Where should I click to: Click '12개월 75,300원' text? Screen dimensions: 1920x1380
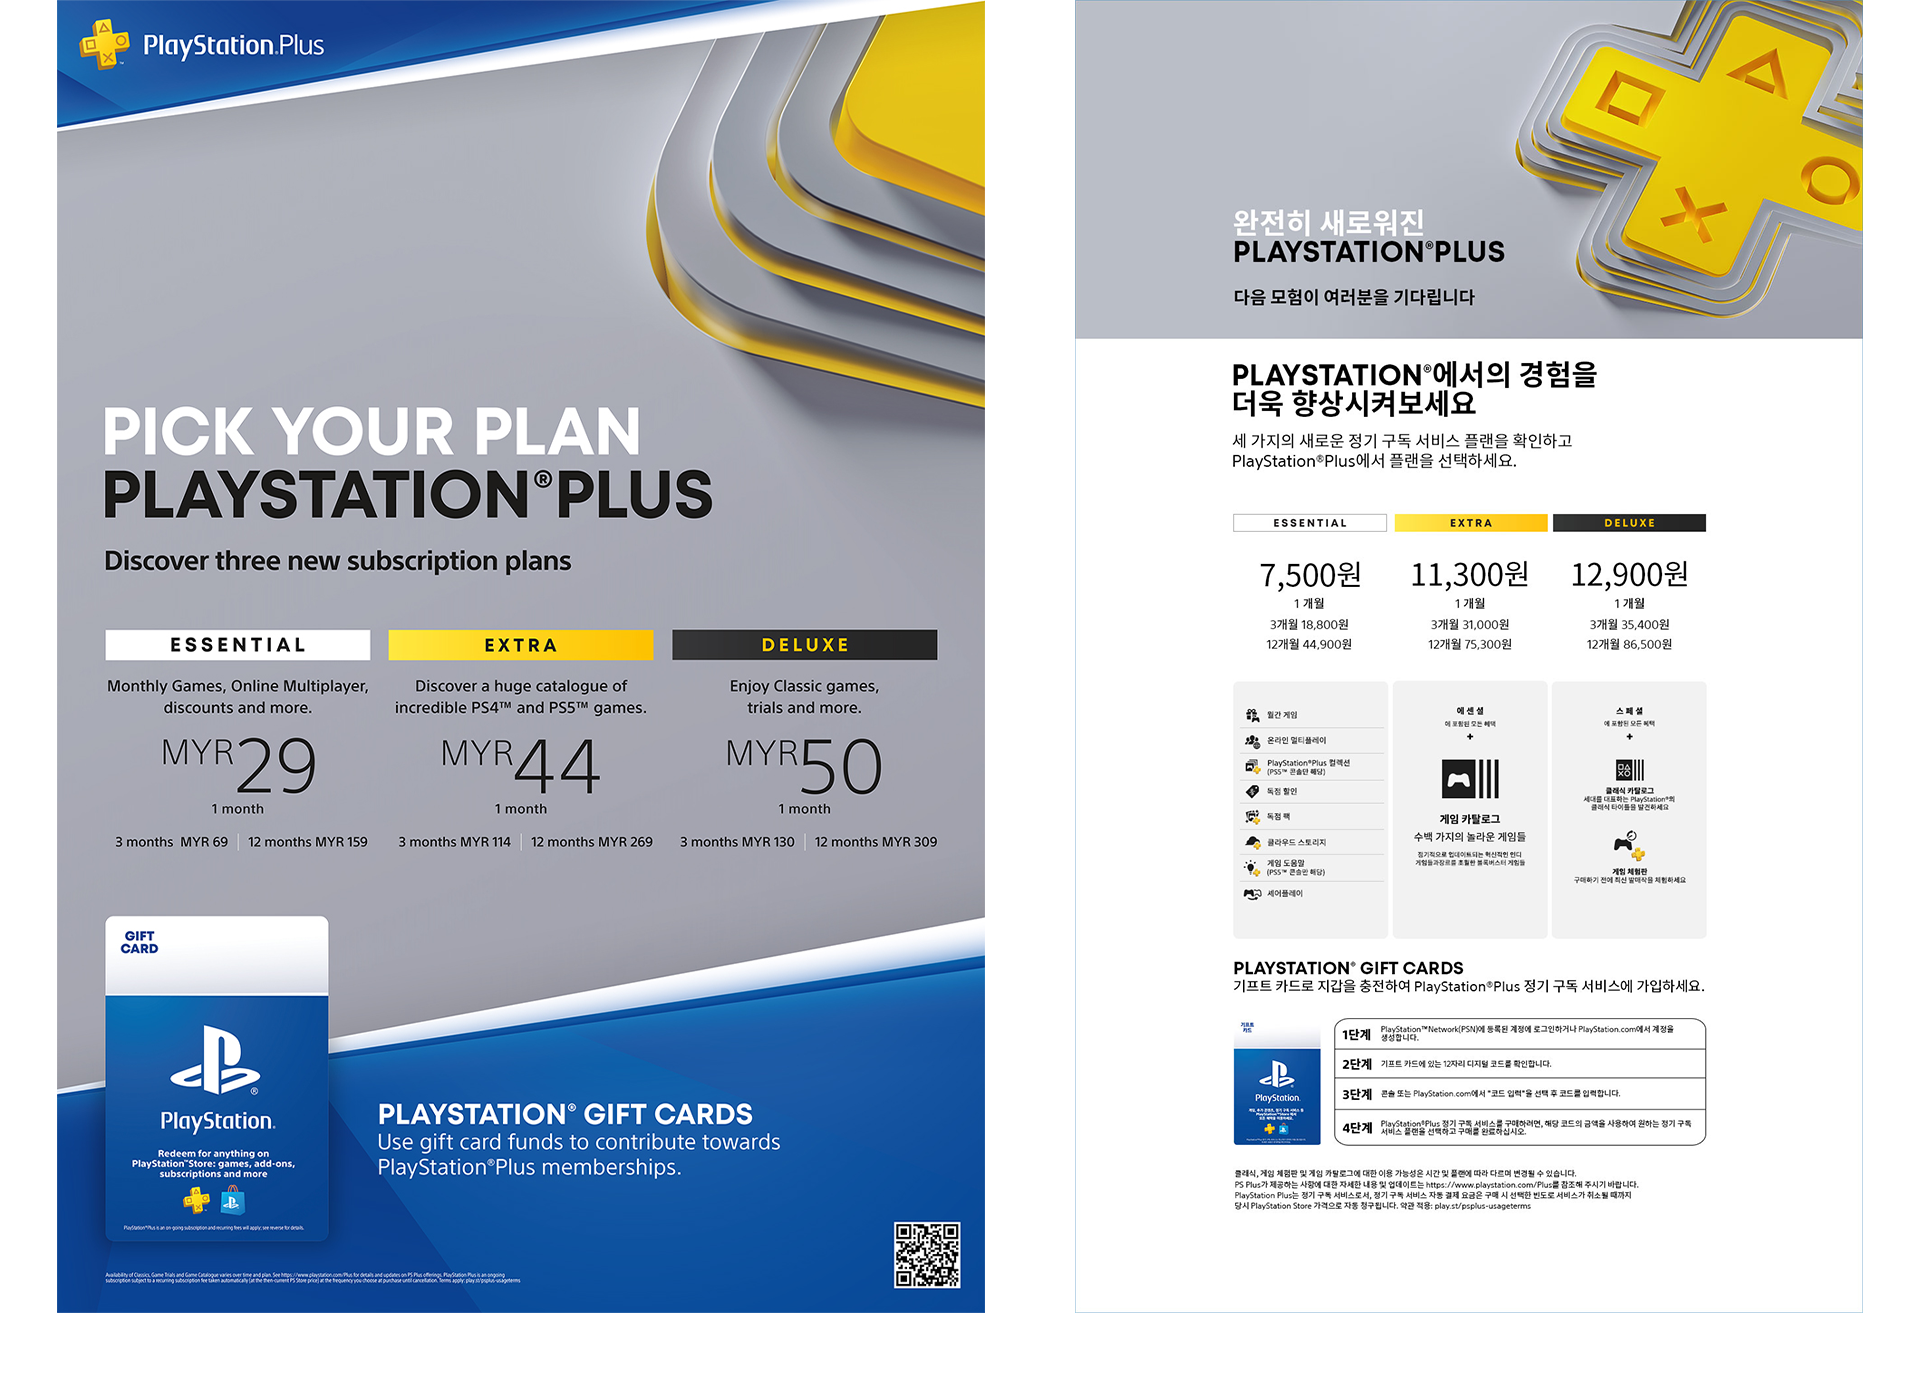coord(1470,645)
